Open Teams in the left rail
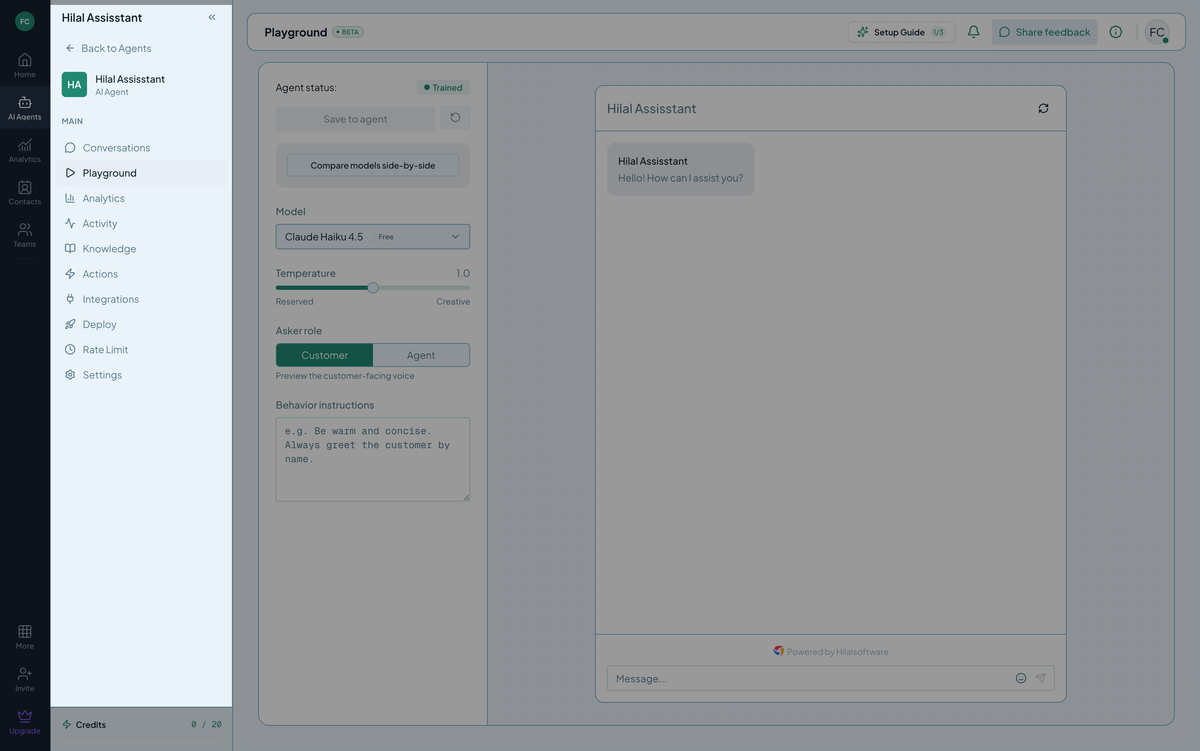Image resolution: width=1200 pixels, height=751 pixels. 25,235
